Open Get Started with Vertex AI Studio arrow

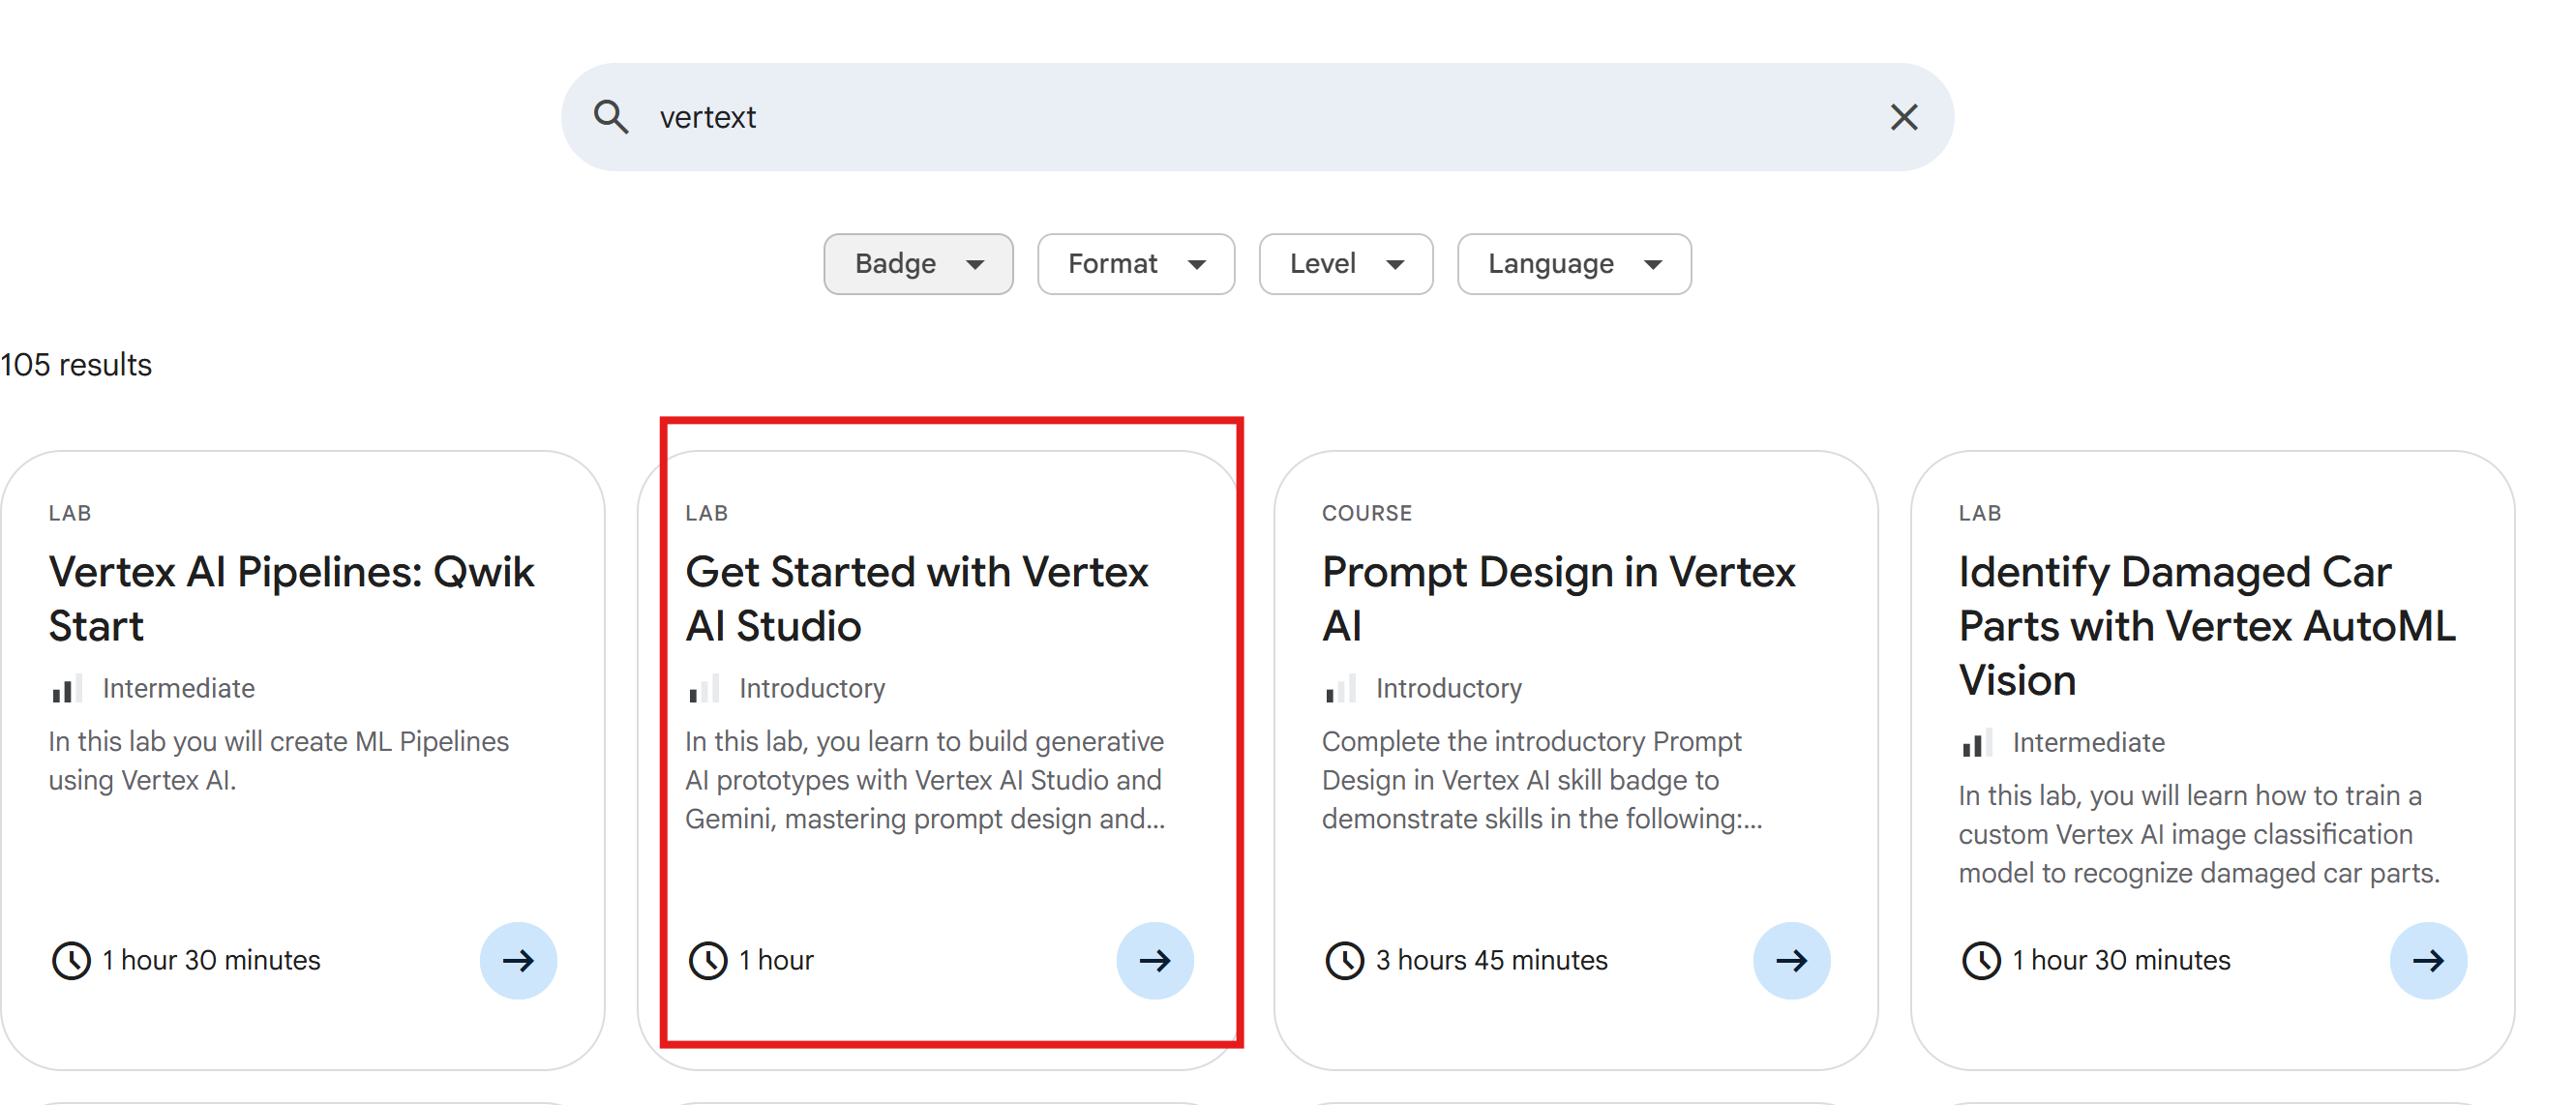[x=1154, y=960]
